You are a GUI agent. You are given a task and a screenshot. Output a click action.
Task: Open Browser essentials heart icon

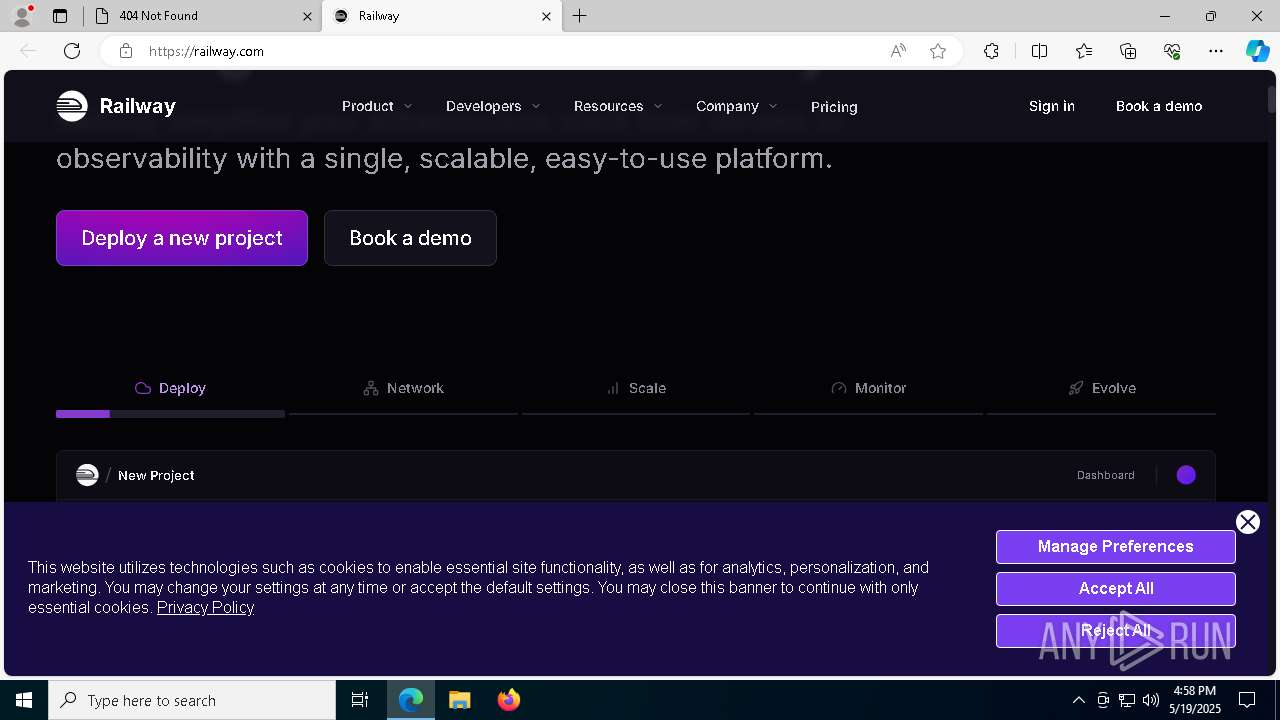tap(1172, 51)
